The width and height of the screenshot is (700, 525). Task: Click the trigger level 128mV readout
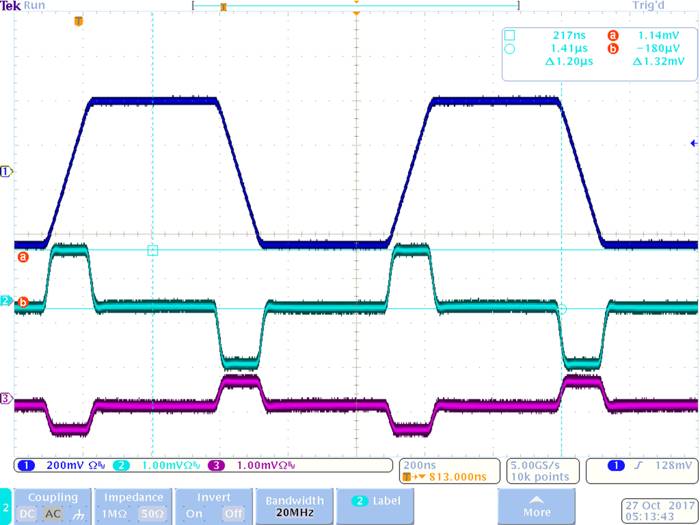click(640, 465)
